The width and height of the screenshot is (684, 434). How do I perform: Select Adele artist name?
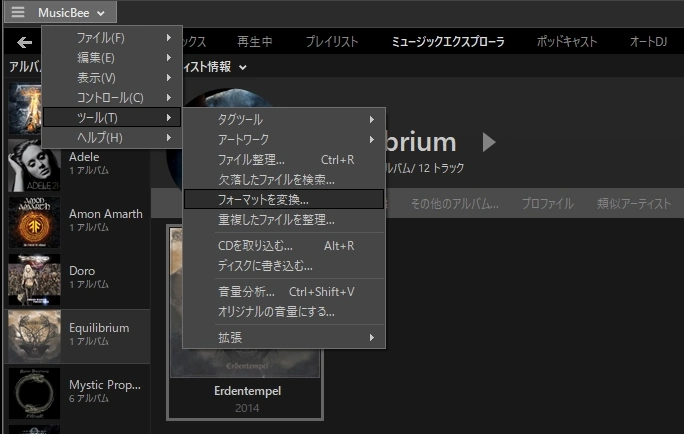coord(84,157)
